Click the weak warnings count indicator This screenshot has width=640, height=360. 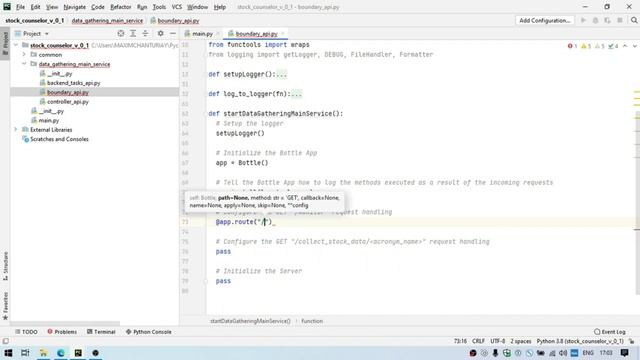(600, 46)
